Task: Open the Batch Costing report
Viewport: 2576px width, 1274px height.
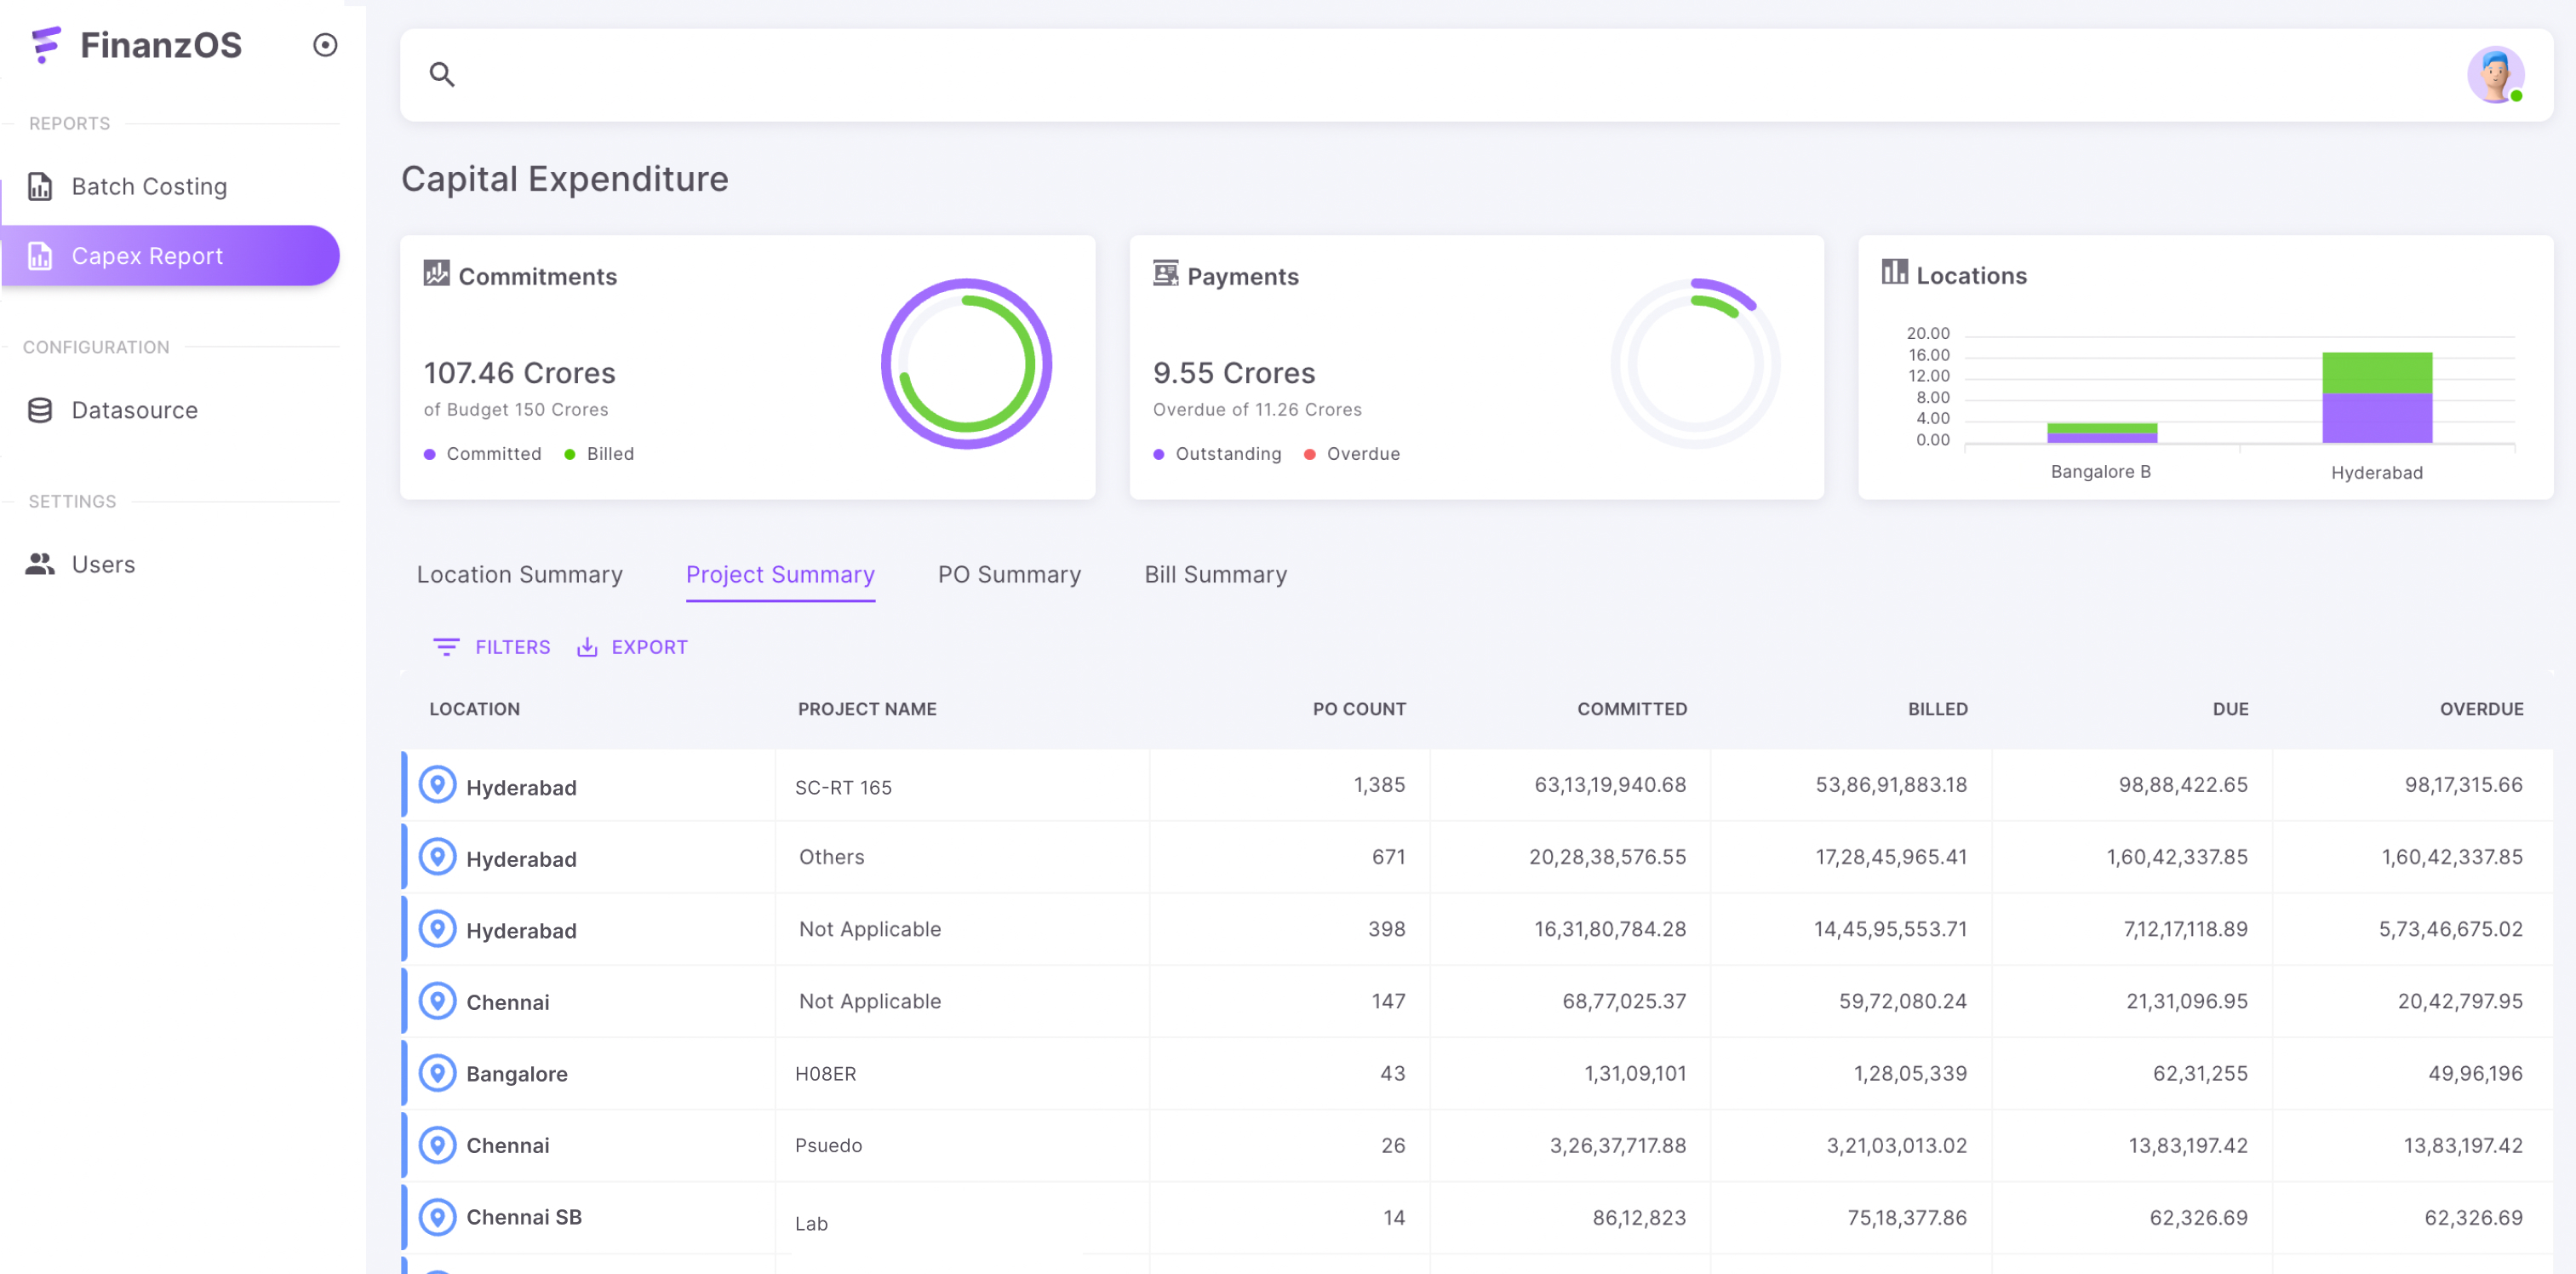Action: pyautogui.click(x=149, y=187)
